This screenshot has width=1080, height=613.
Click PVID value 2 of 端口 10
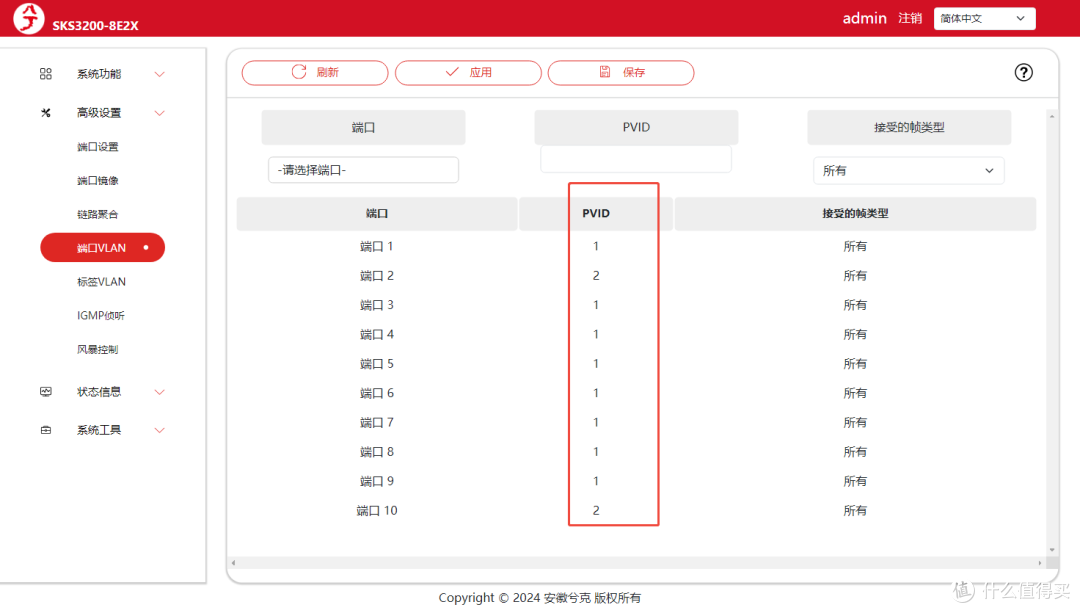click(x=596, y=511)
